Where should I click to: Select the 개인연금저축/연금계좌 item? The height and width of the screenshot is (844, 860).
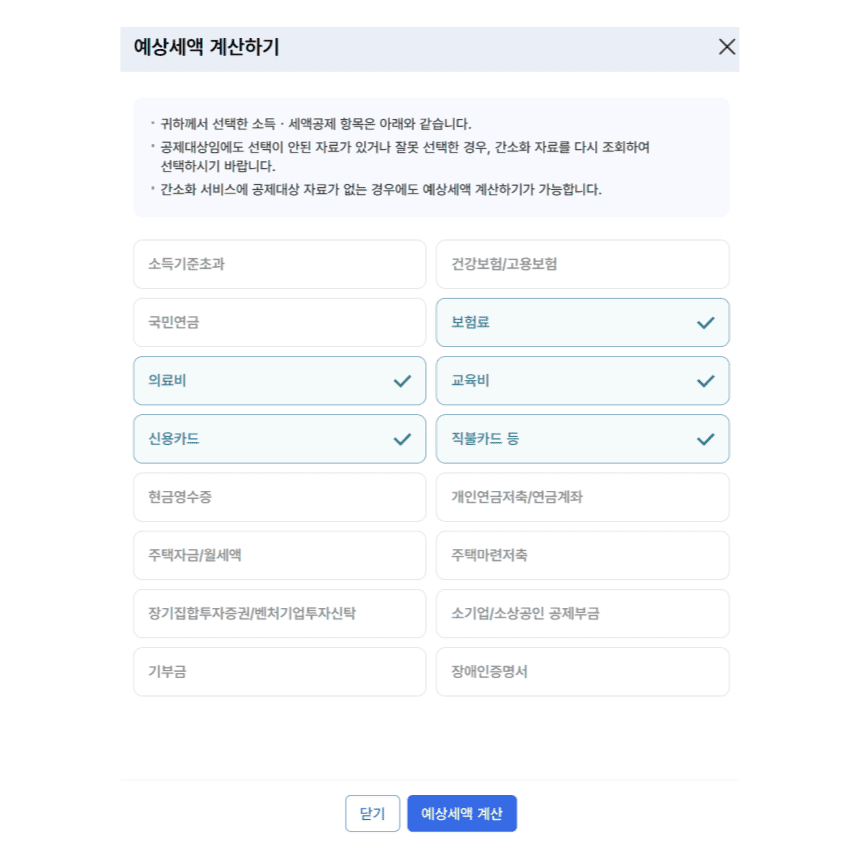point(582,497)
